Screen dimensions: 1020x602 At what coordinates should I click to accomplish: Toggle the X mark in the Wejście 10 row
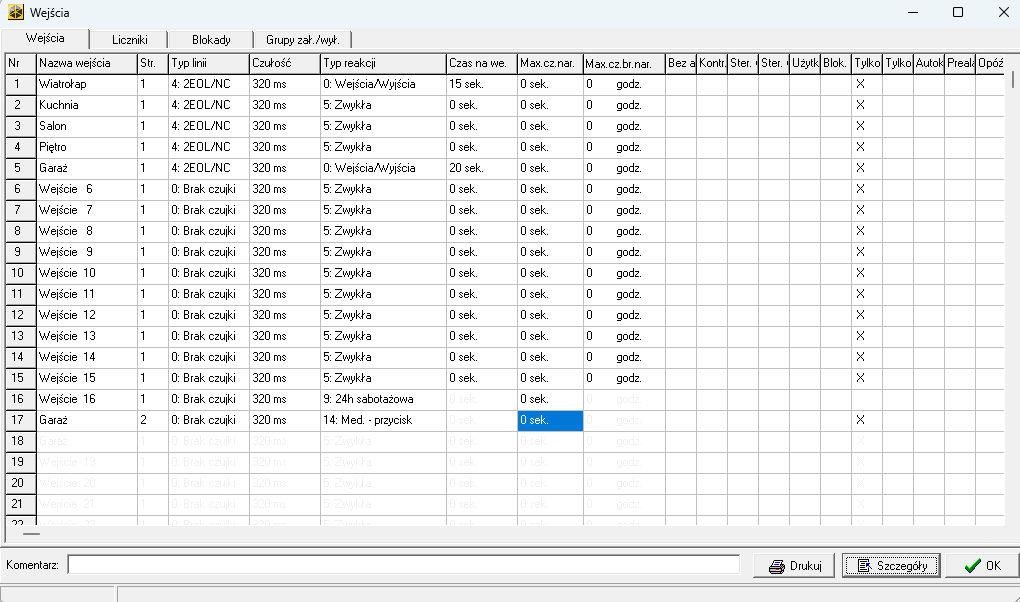point(860,273)
